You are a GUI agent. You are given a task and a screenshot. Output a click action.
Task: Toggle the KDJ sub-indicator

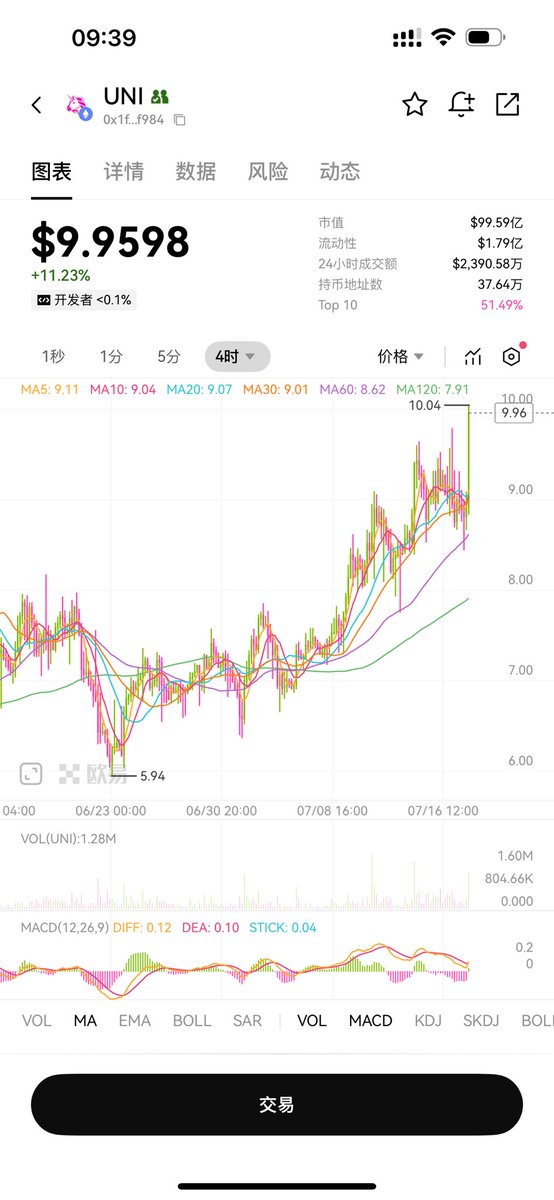tap(428, 1021)
